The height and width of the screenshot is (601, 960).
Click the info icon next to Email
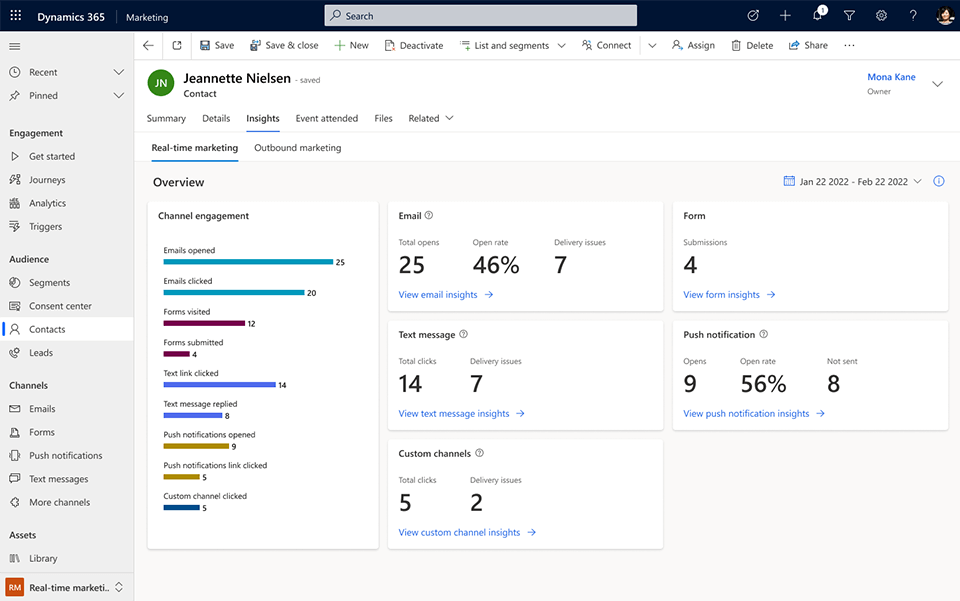(429, 215)
